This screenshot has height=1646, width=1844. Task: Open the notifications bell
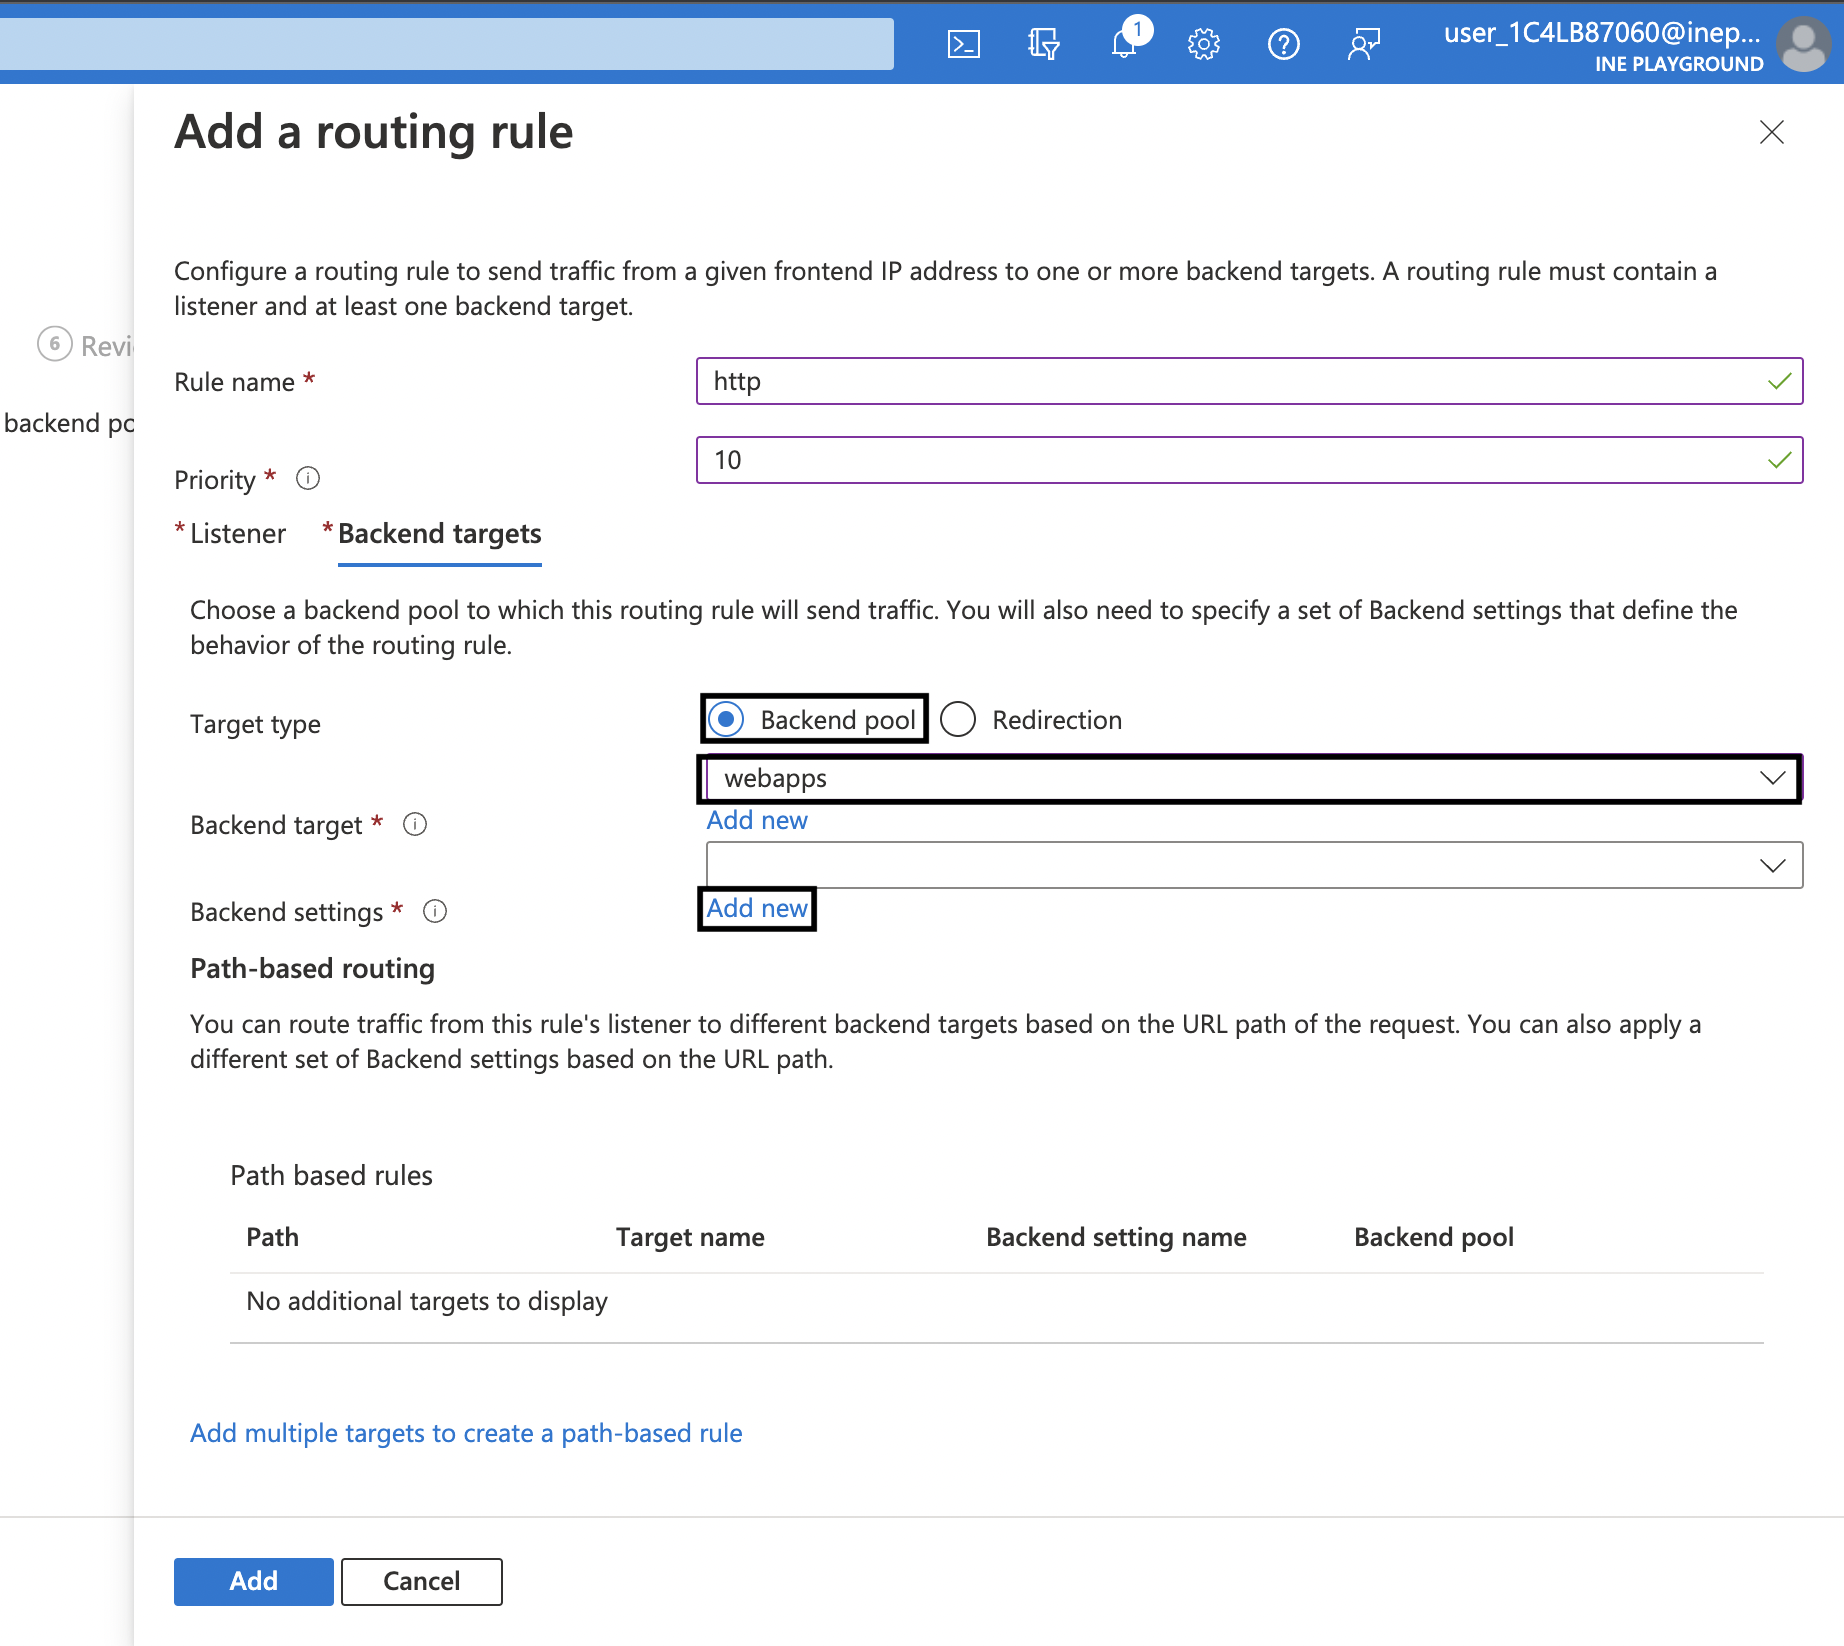(1124, 44)
